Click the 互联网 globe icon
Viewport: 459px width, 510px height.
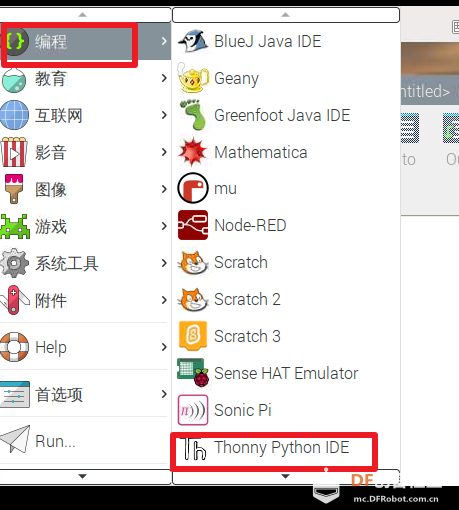(14, 115)
